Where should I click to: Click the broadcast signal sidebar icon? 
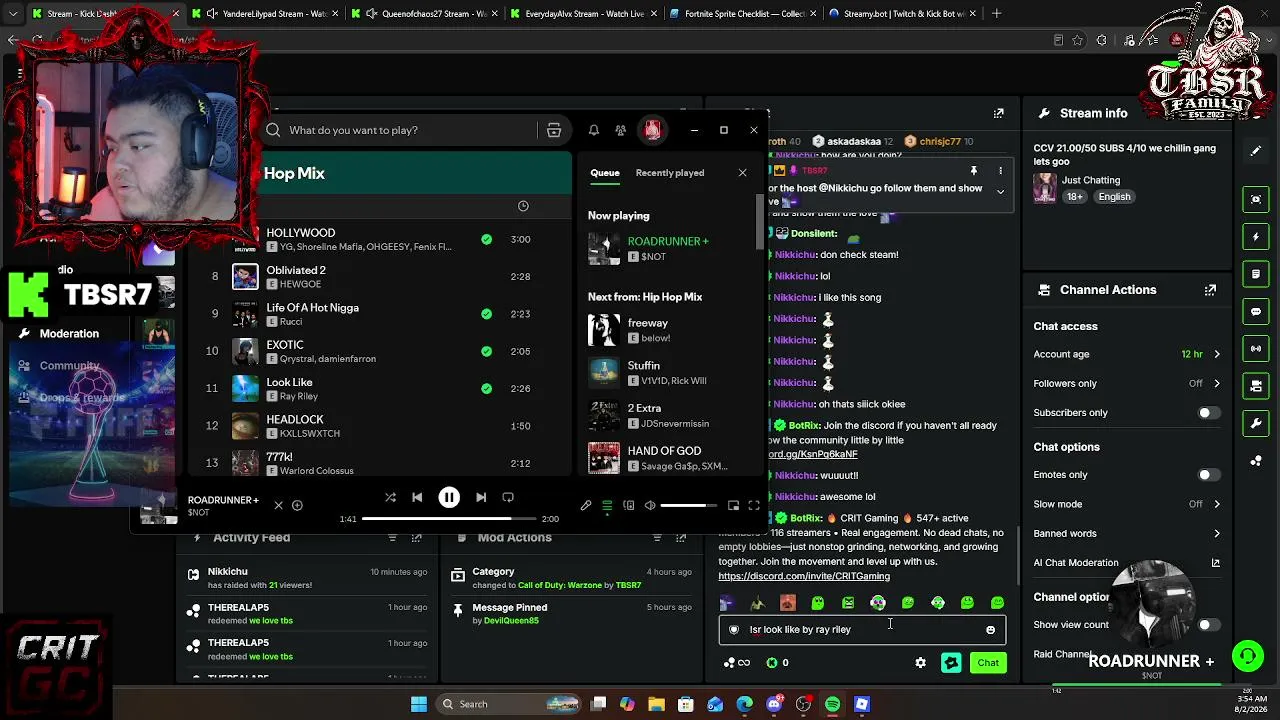(1256, 349)
